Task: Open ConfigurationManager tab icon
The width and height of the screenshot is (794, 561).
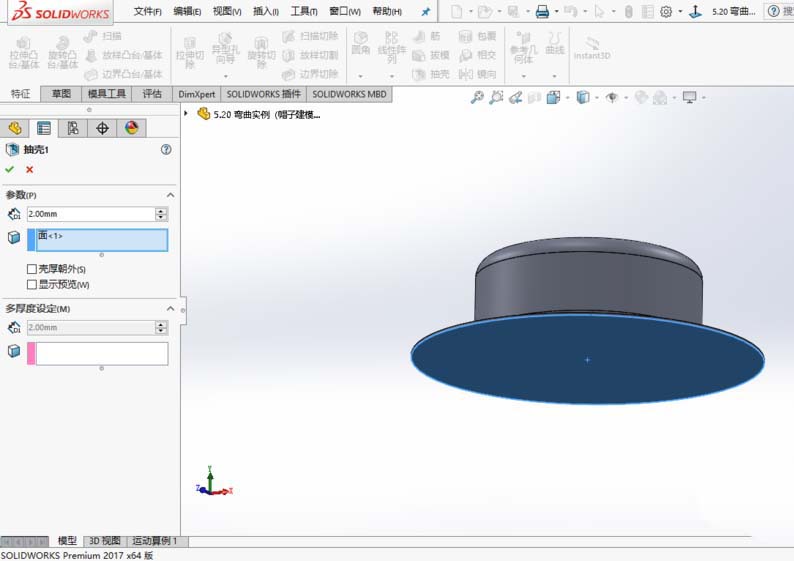Action: [x=73, y=128]
